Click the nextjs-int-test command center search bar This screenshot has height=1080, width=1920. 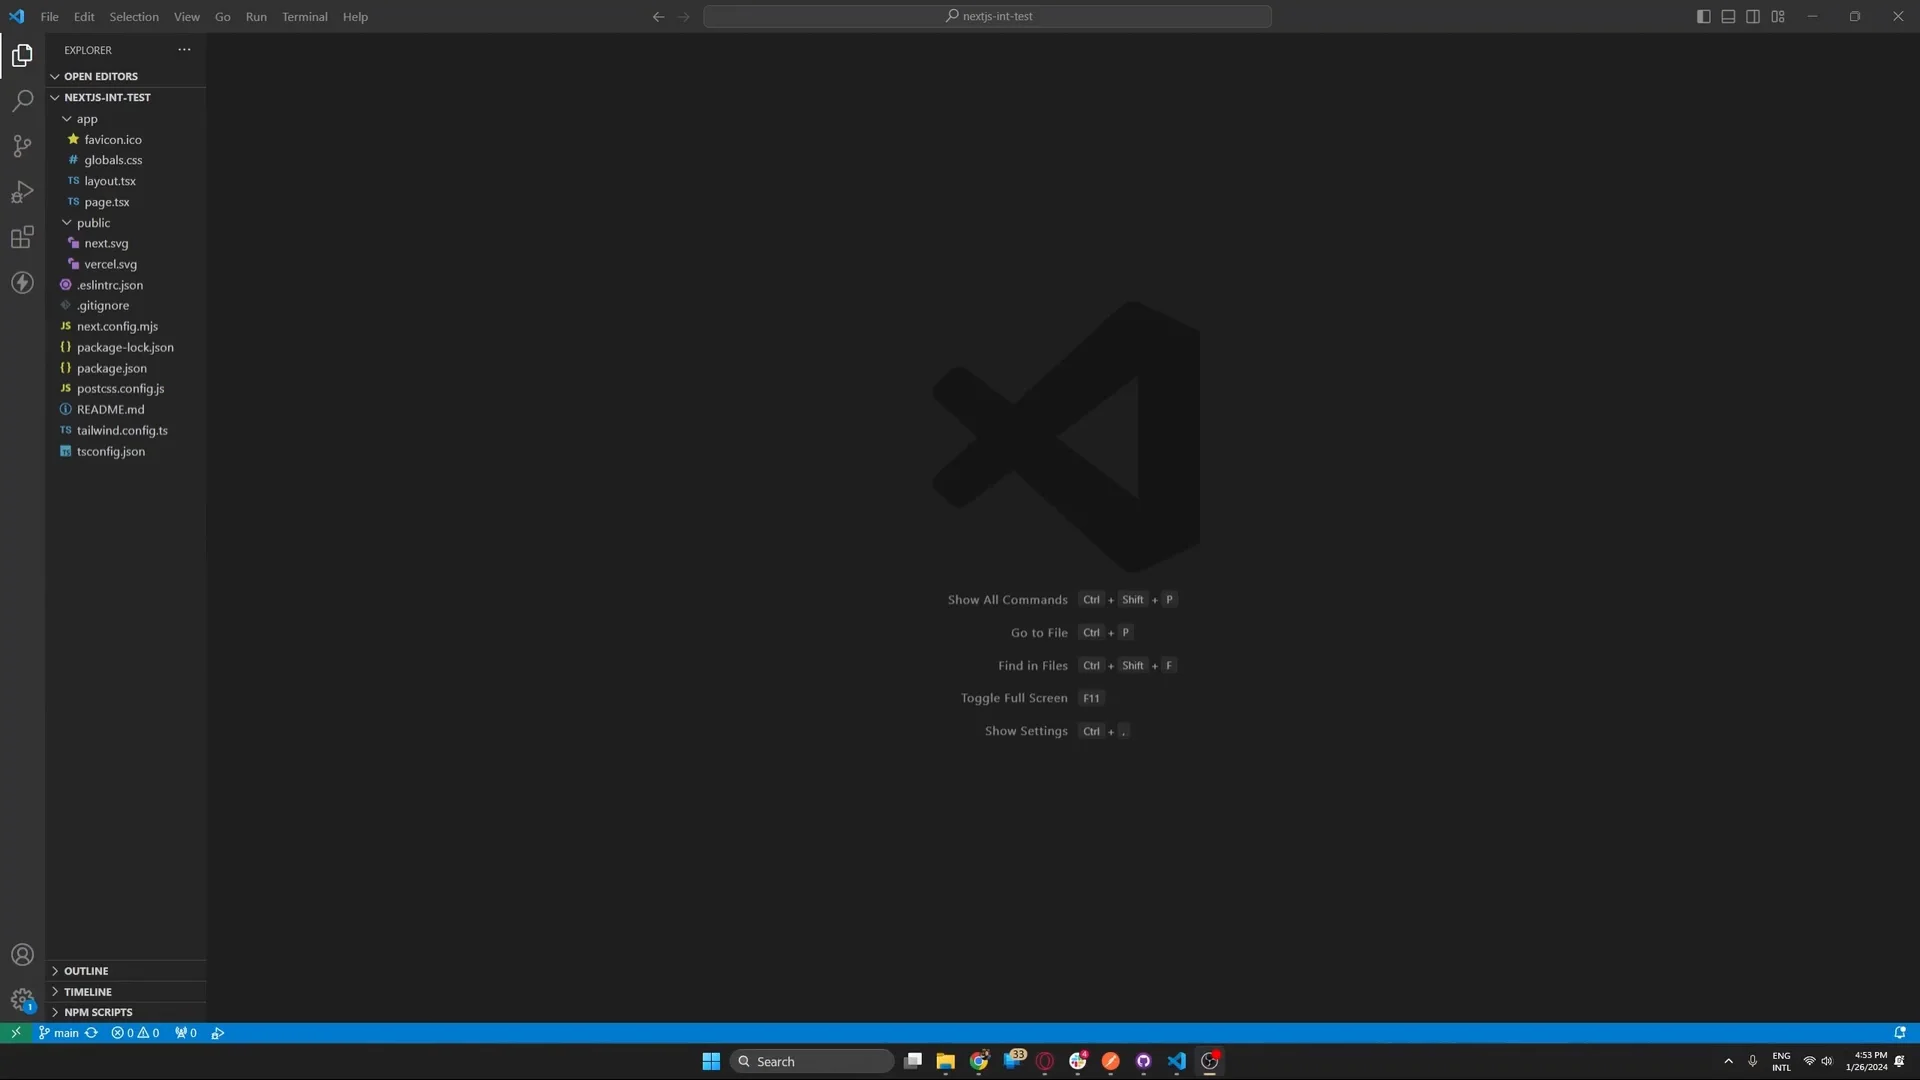987,16
